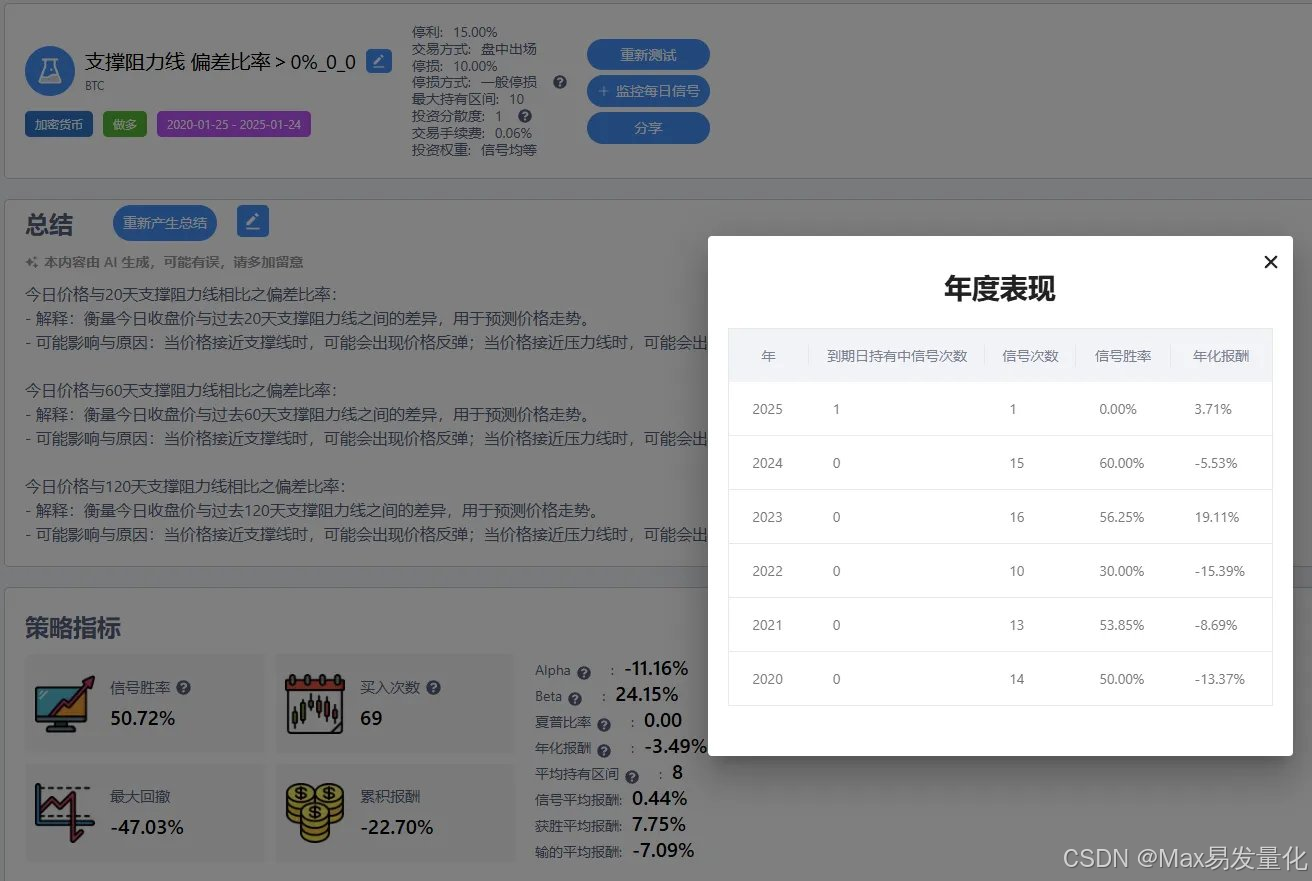Click the BTC ticker label

[x=94, y=86]
